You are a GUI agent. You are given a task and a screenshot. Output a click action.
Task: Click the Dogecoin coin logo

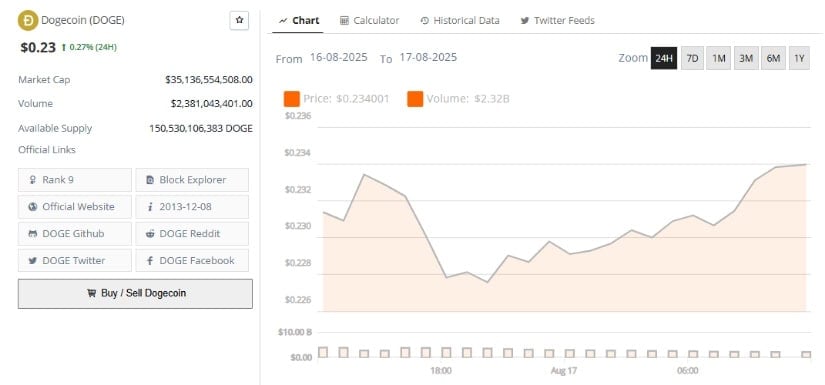(x=27, y=21)
